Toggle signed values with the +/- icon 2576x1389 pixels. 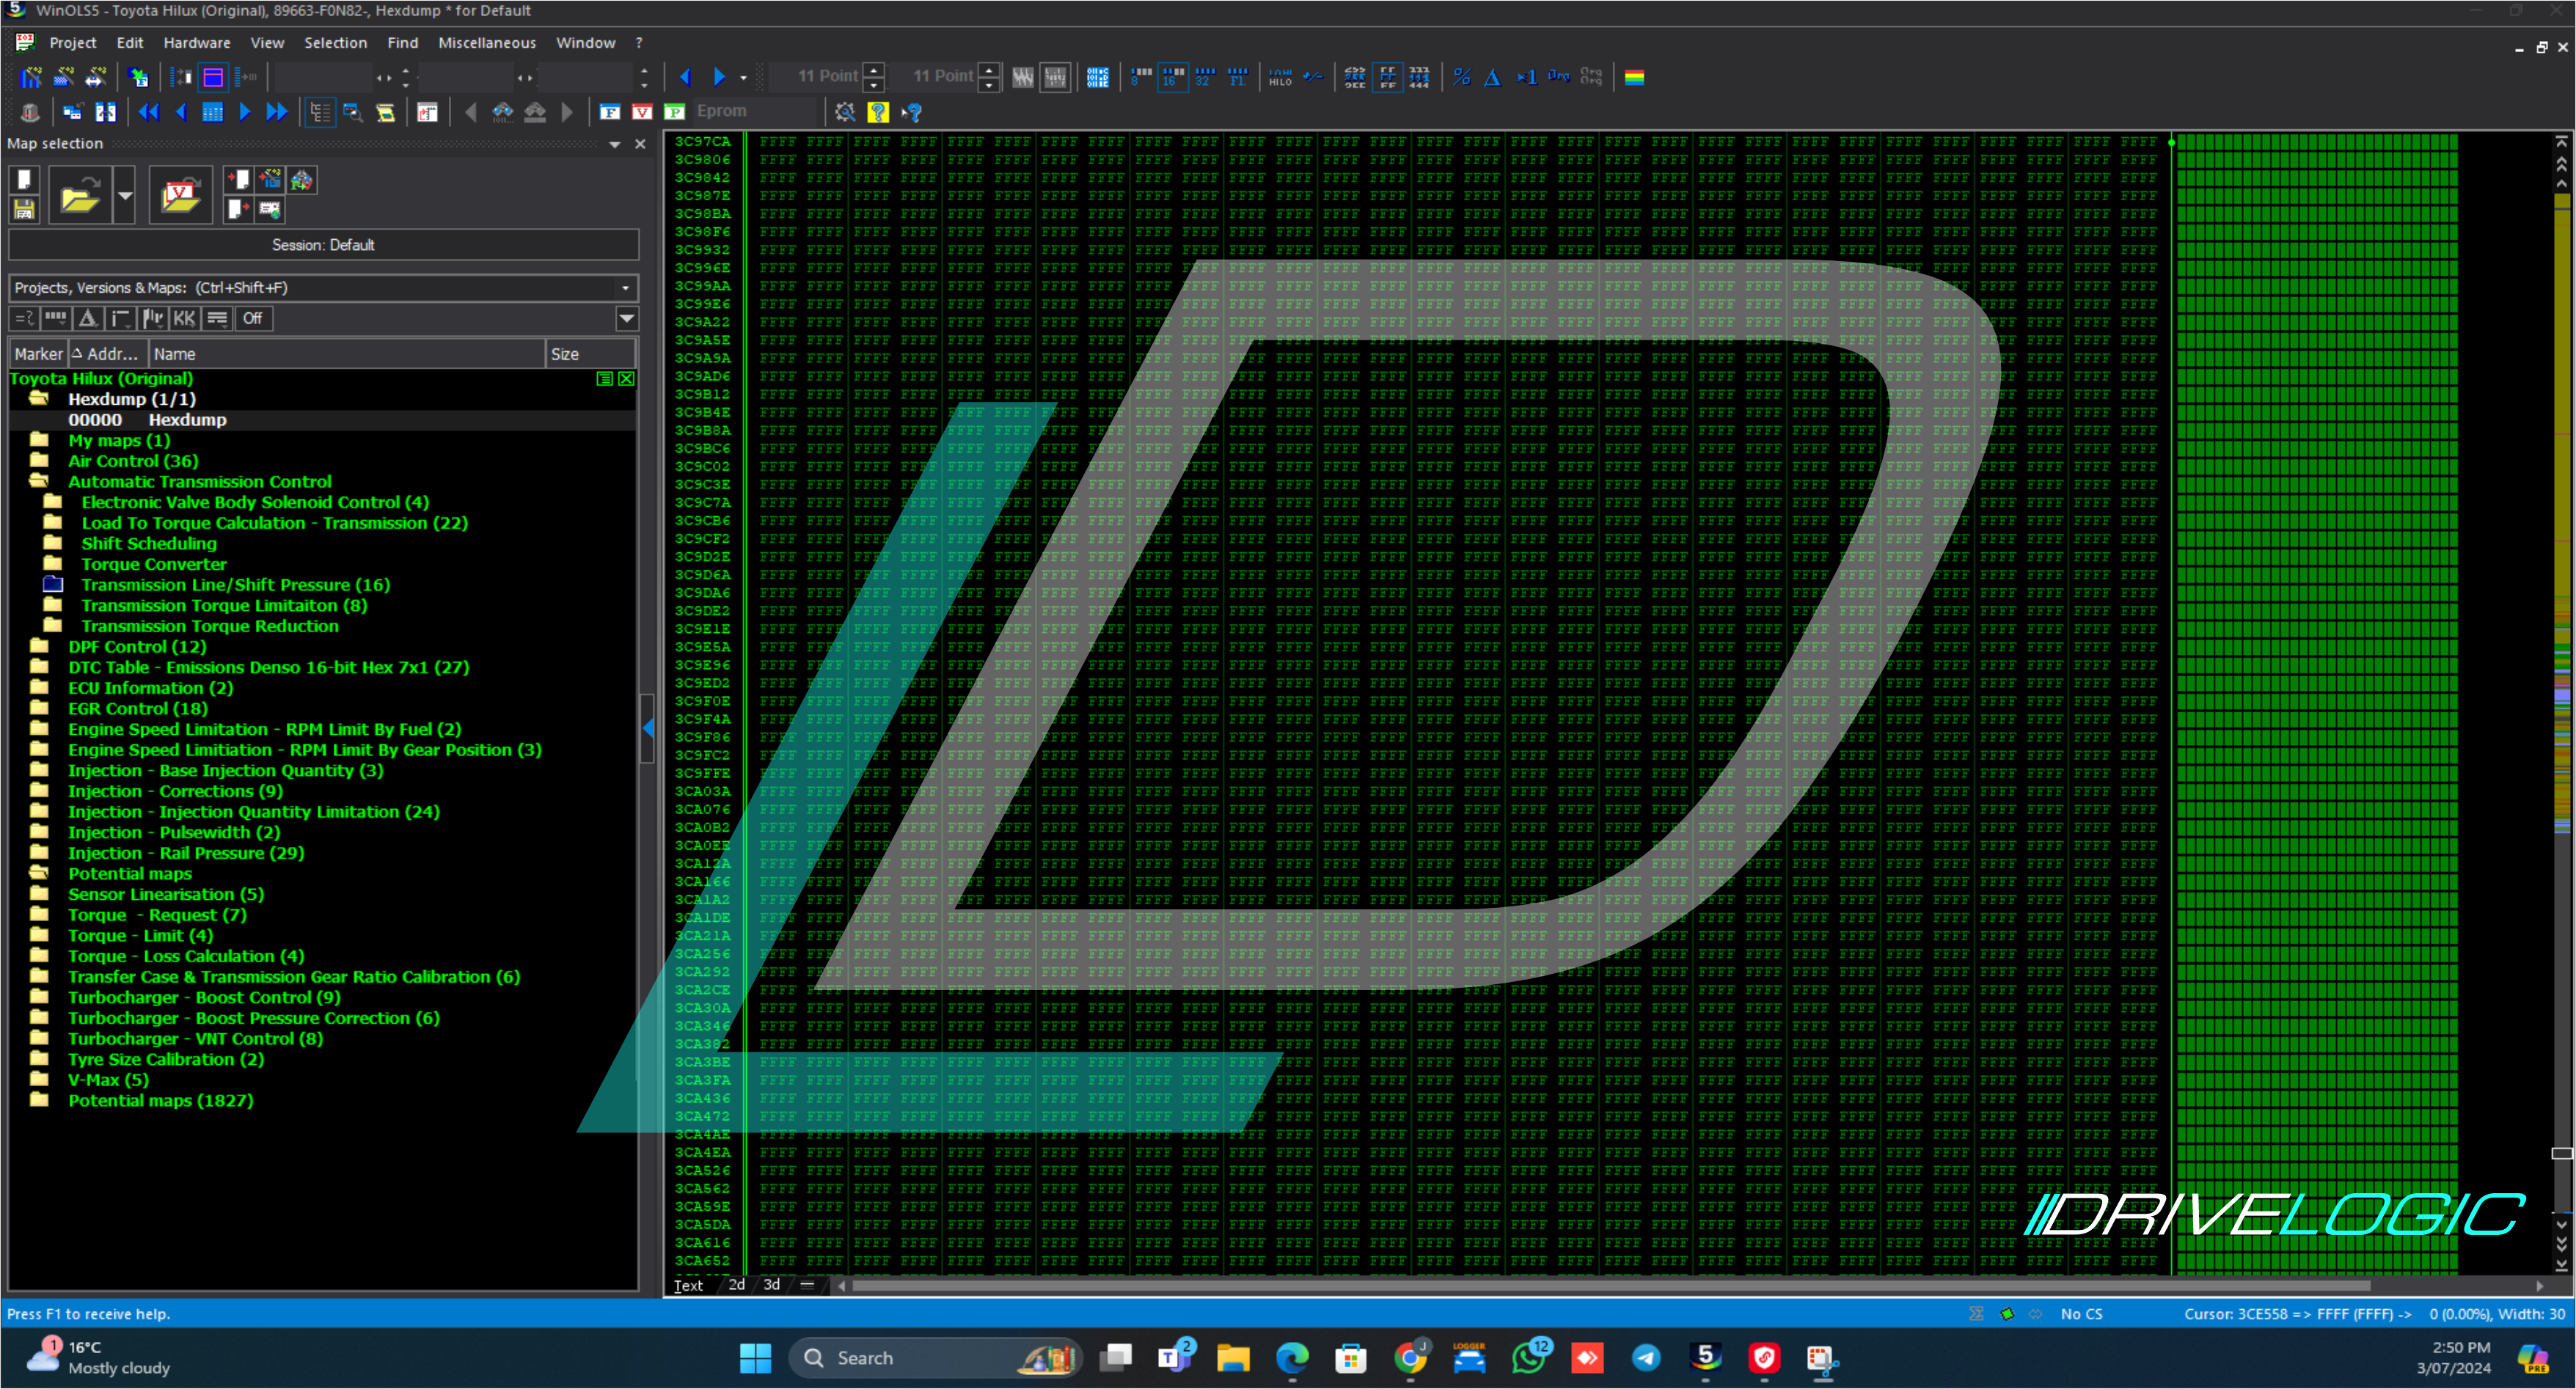(x=1313, y=77)
